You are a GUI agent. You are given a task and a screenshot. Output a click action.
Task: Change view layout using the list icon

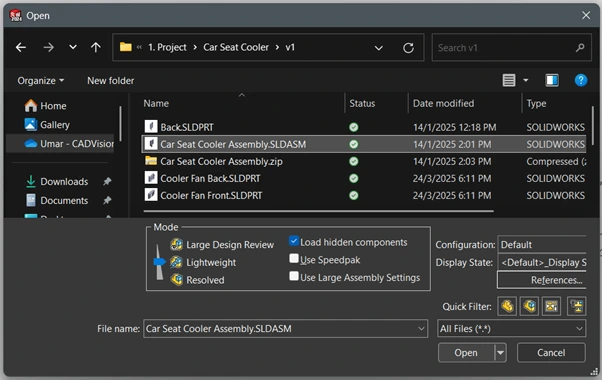(x=509, y=80)
